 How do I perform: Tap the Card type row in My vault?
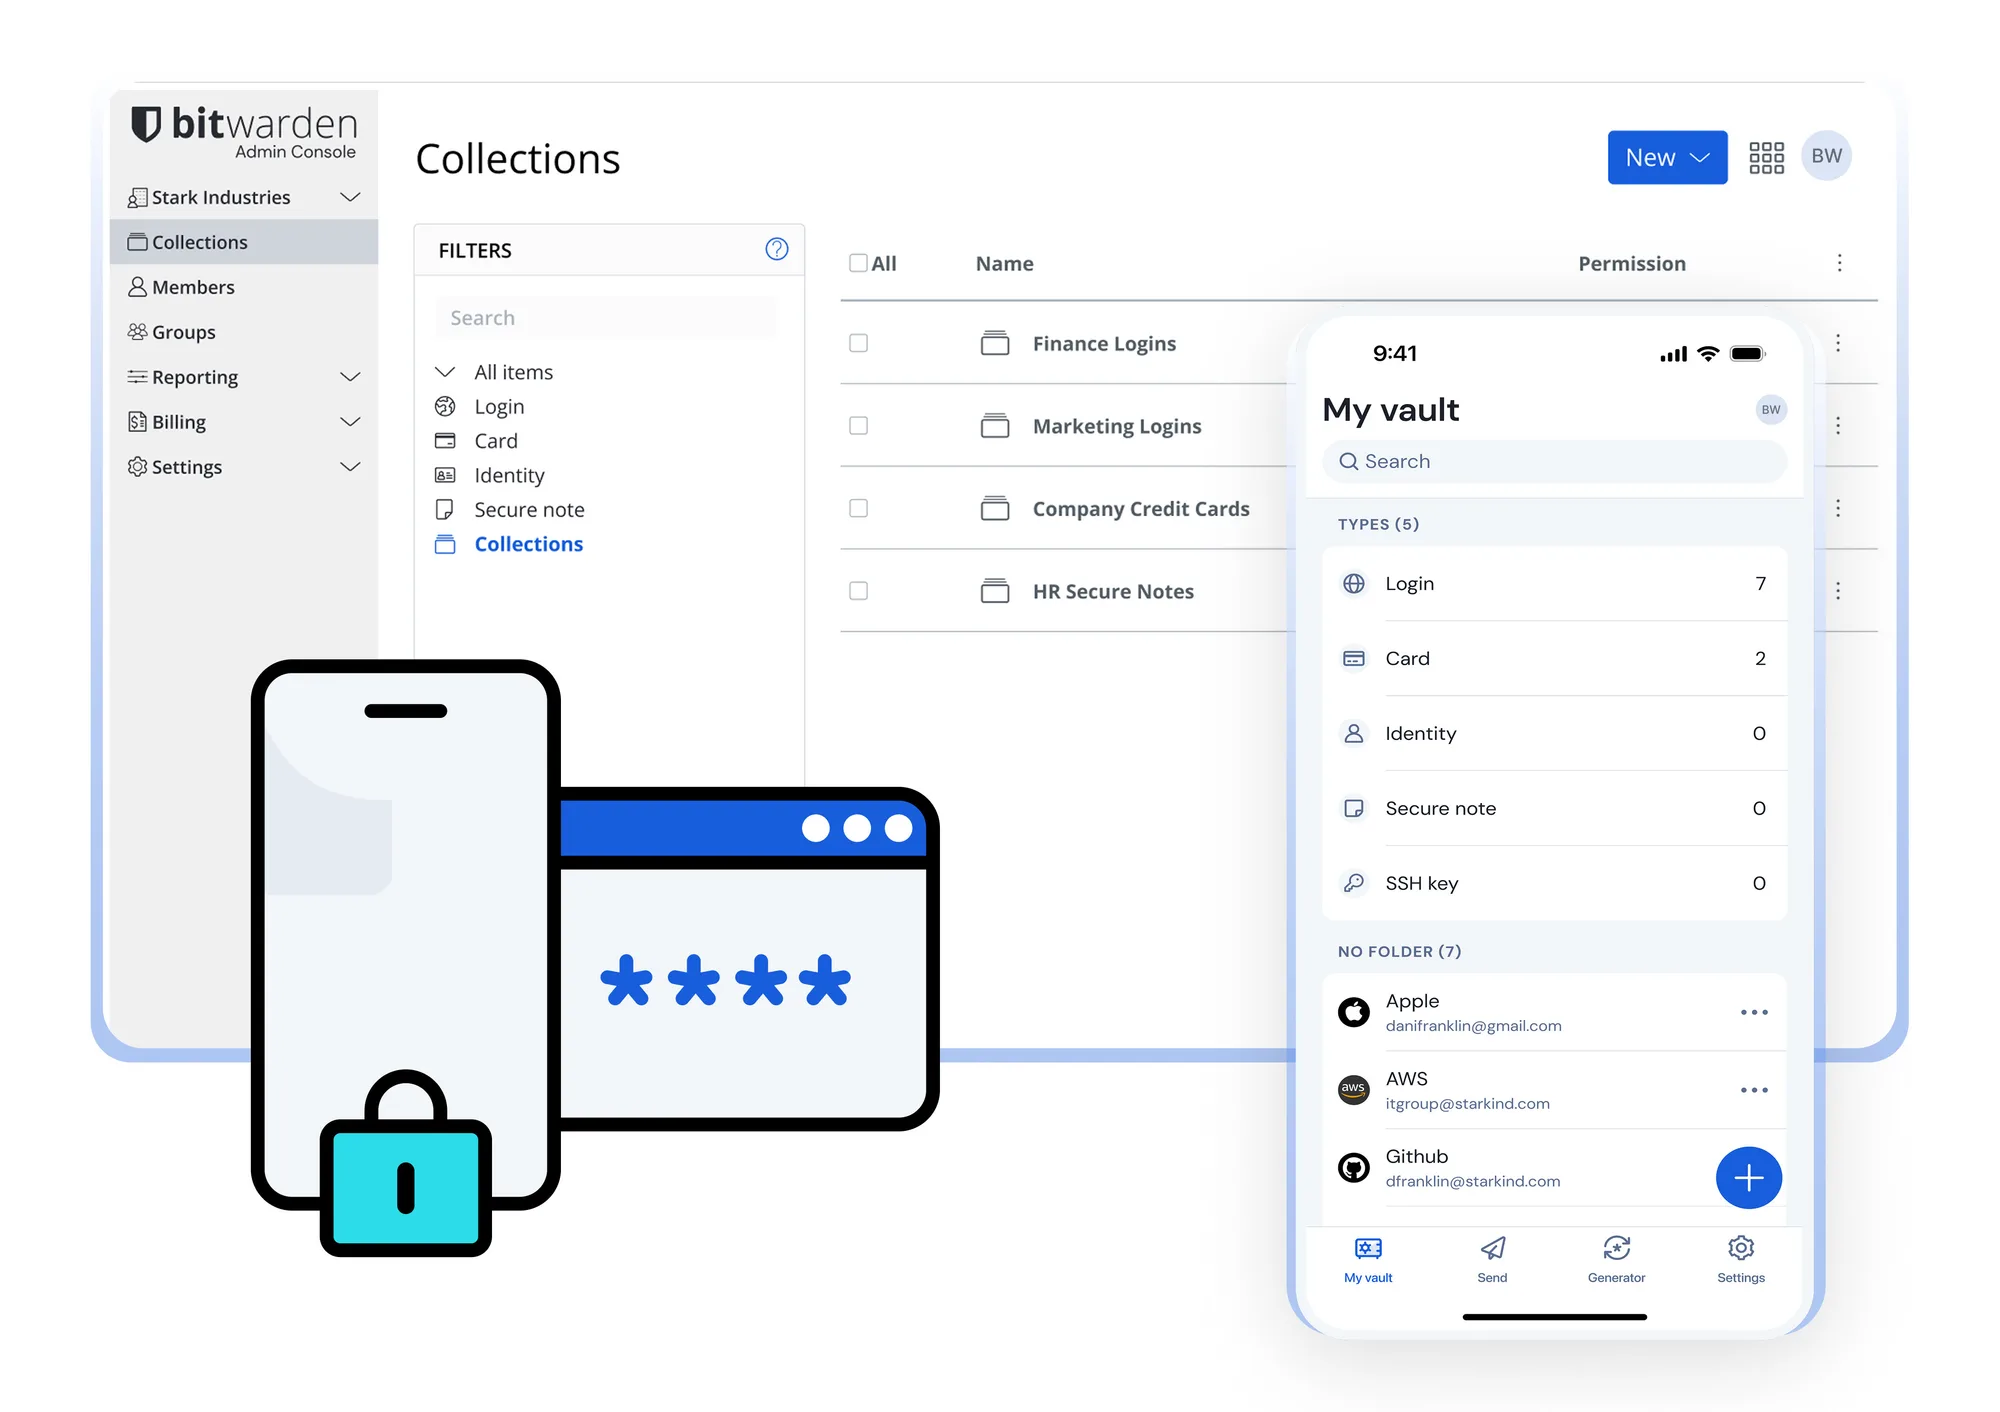[1554, 658]
